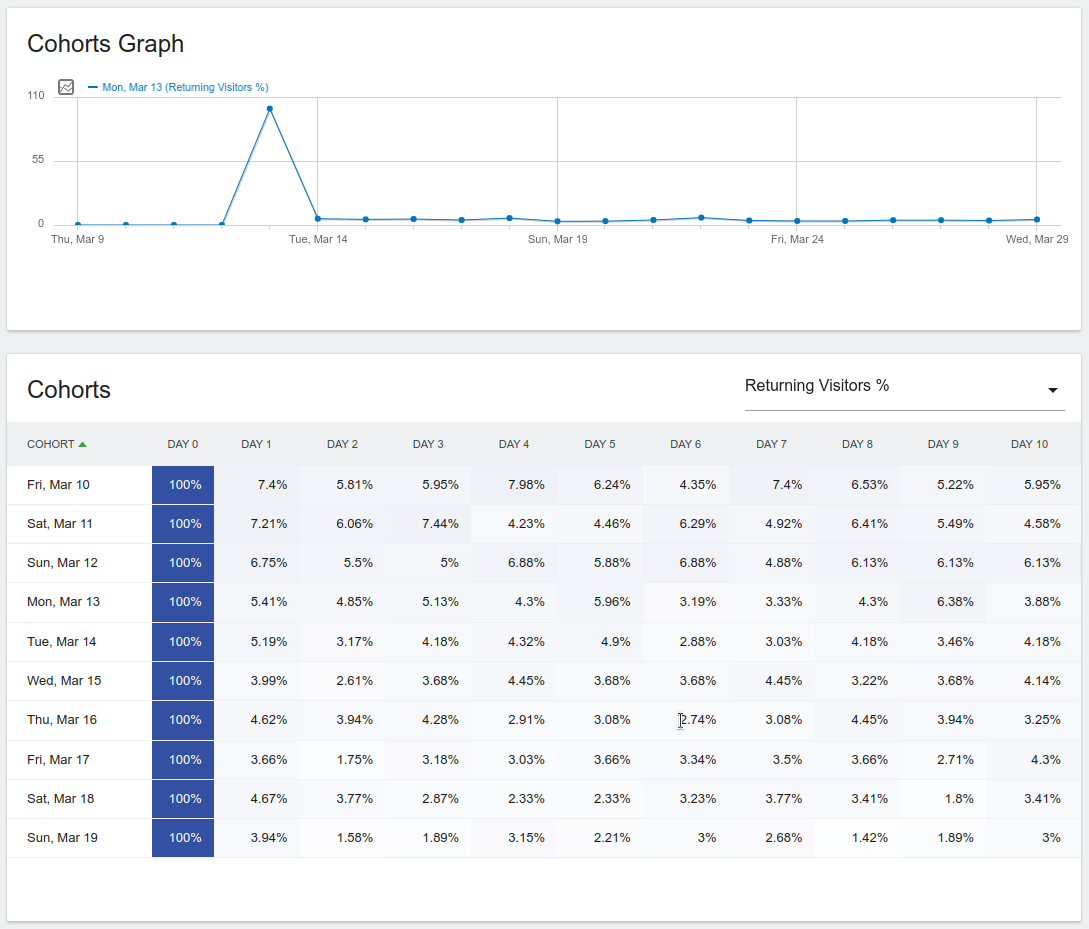Click the metric picker chart icon
Viewport: 1089px width, 929px height.
point(66,87)
